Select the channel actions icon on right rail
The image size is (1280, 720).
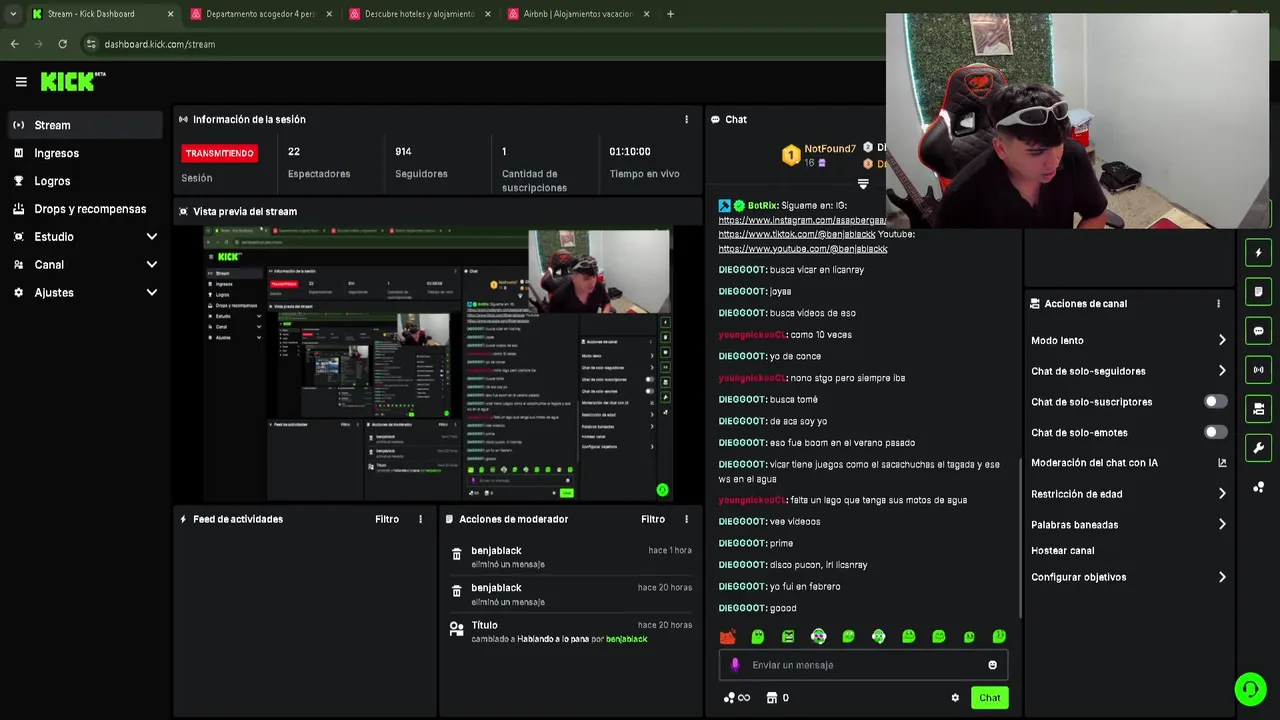(x=1258, y=409)
